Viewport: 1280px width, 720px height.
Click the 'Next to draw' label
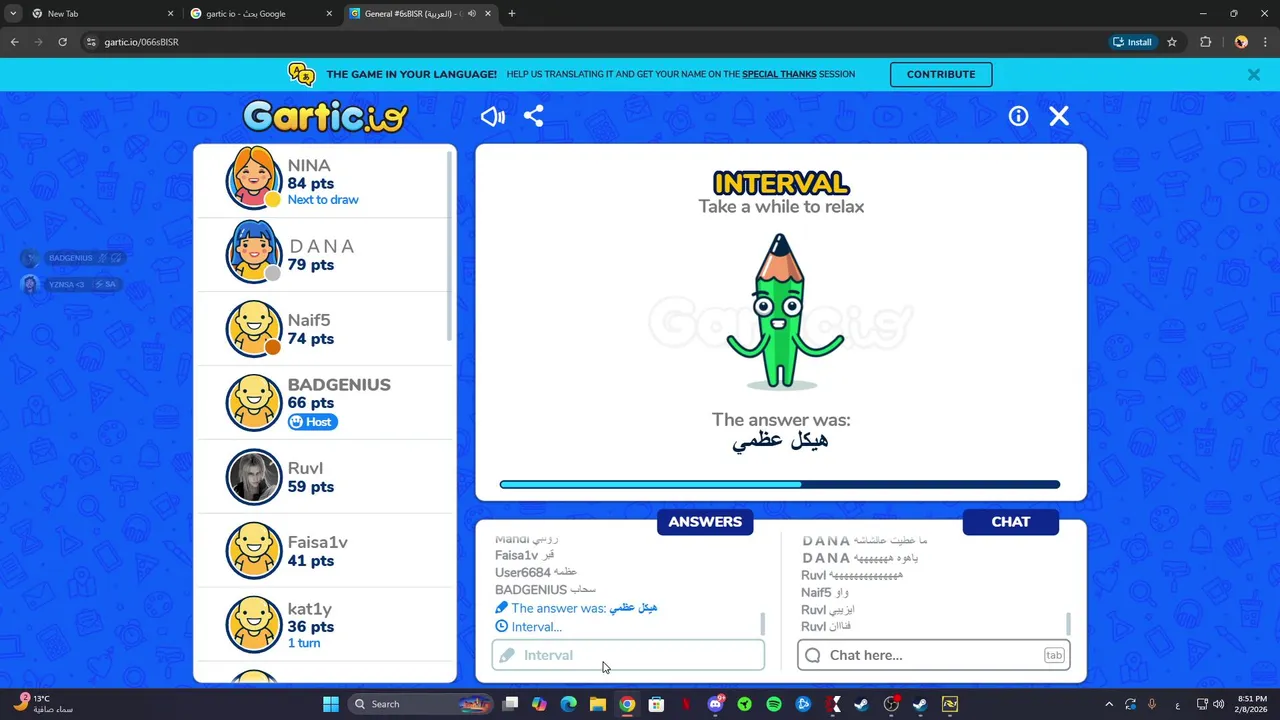click(x=323, y=200)
